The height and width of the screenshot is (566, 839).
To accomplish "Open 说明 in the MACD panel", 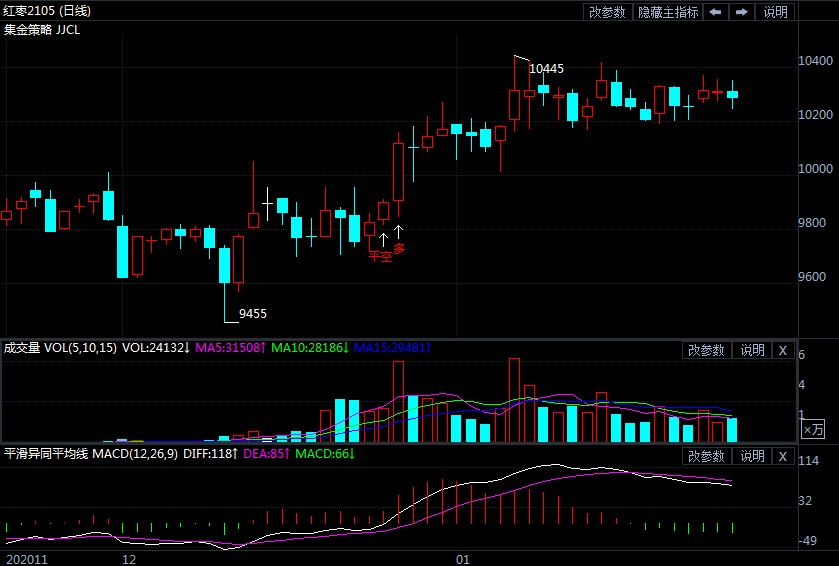I will [752, 456].
